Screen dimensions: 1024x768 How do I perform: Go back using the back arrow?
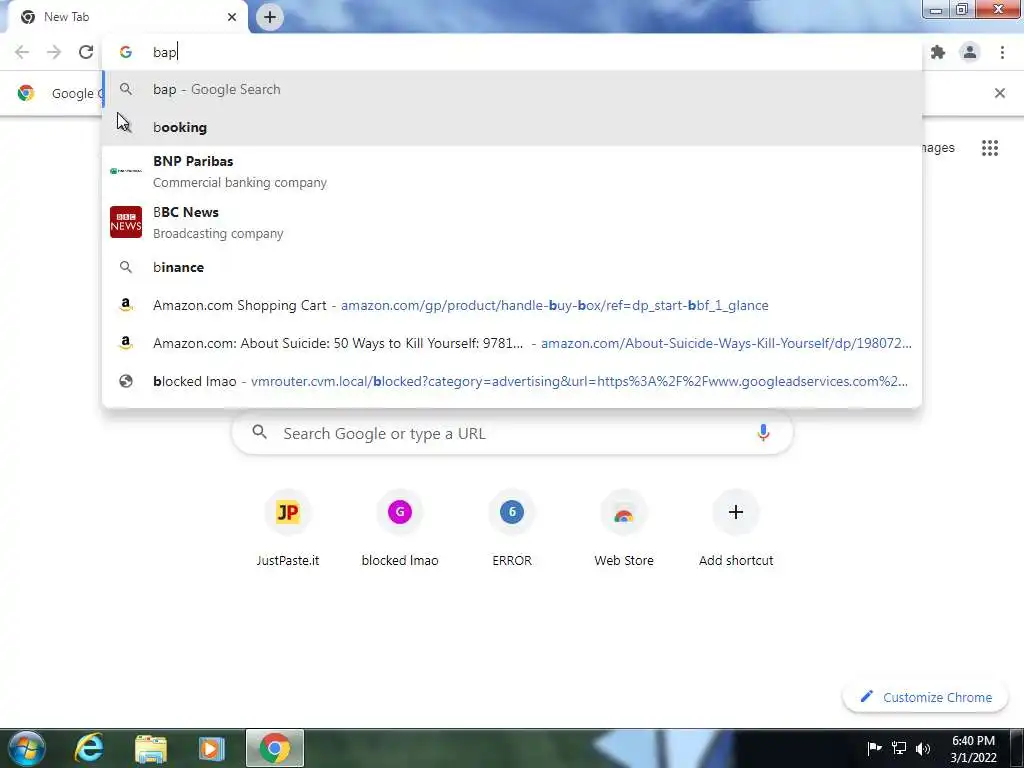click(x=22, y=52)
